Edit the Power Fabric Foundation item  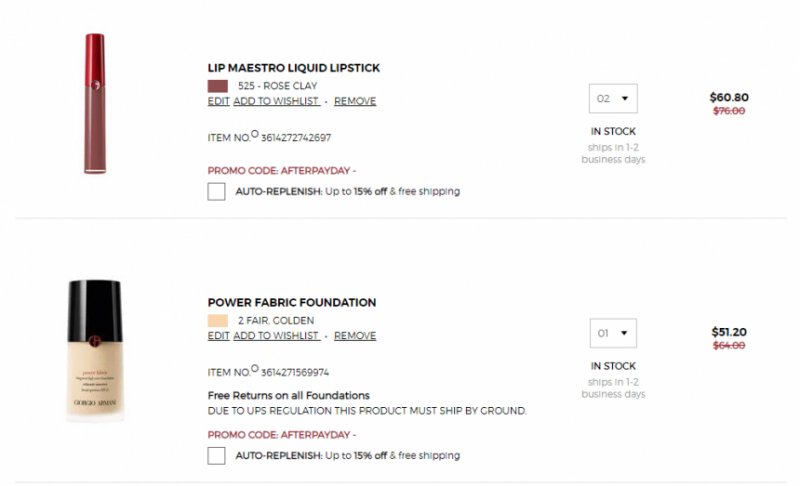[x=218, y=336]
